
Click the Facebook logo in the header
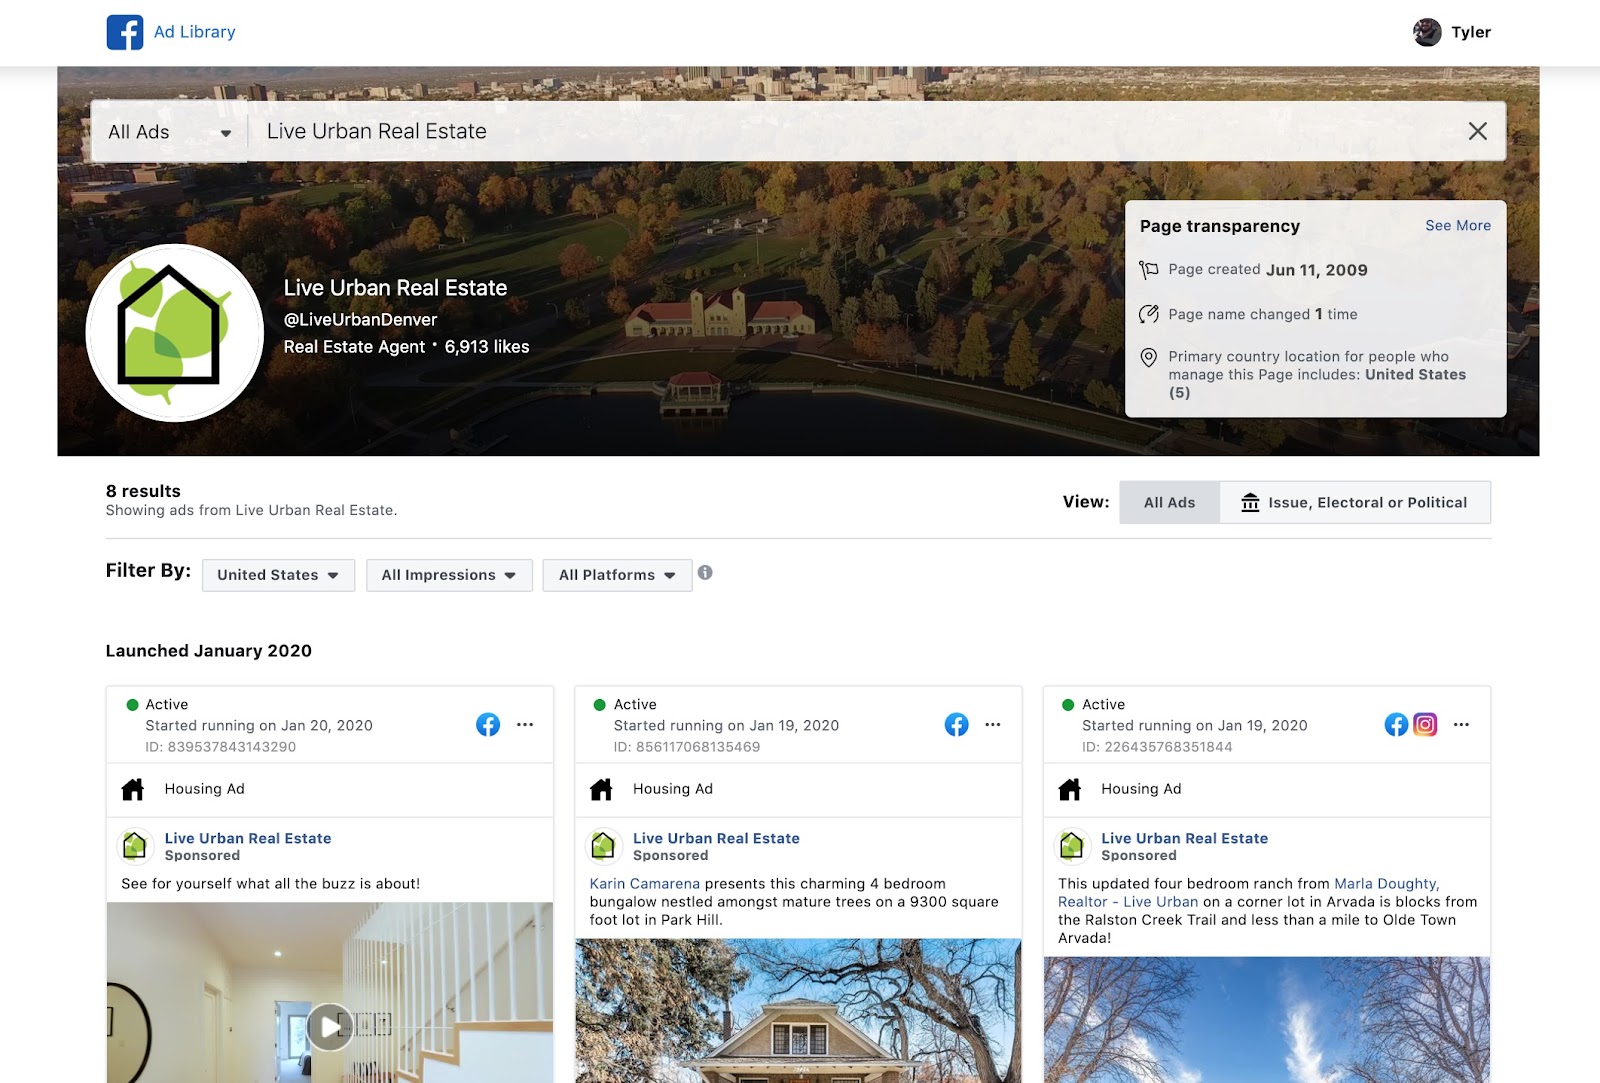(x=125, y=32)
